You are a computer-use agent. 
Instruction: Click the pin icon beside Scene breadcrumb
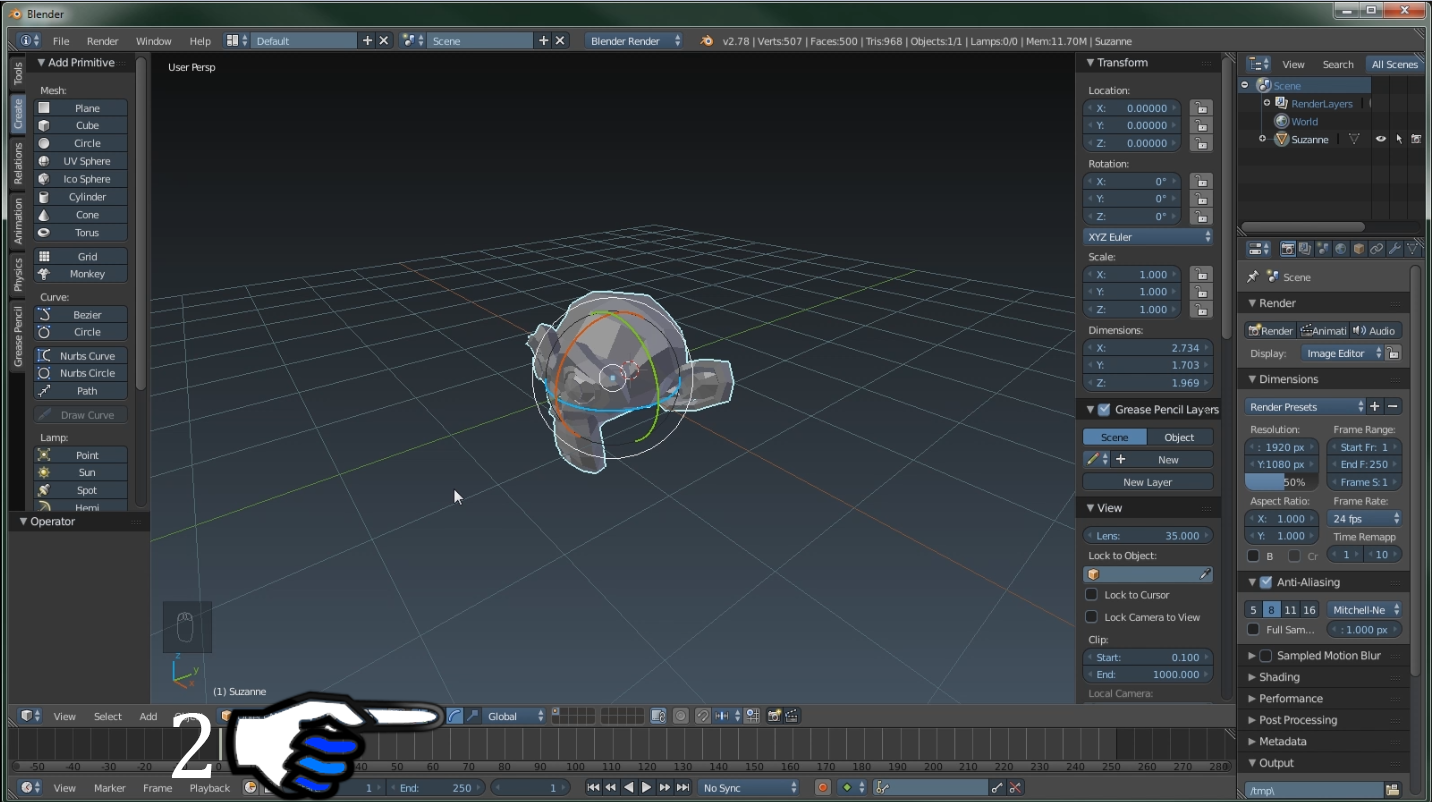(1253, 277)
